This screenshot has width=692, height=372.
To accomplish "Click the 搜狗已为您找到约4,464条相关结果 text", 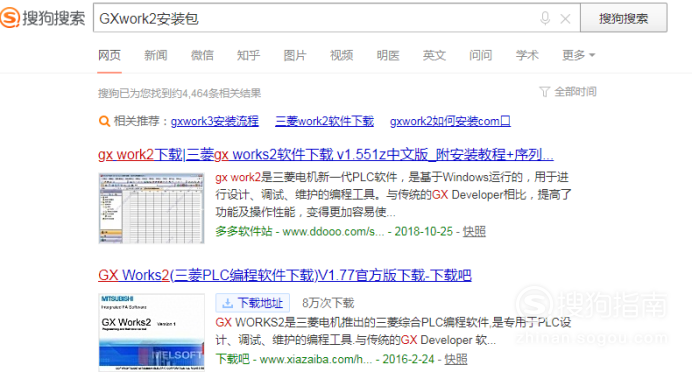I will 179,93.
